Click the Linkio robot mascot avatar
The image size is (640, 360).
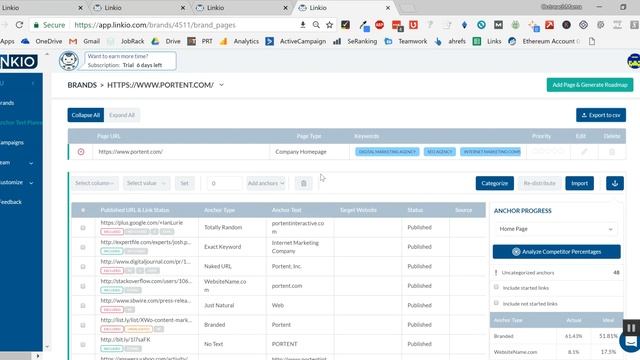[69, 61]
